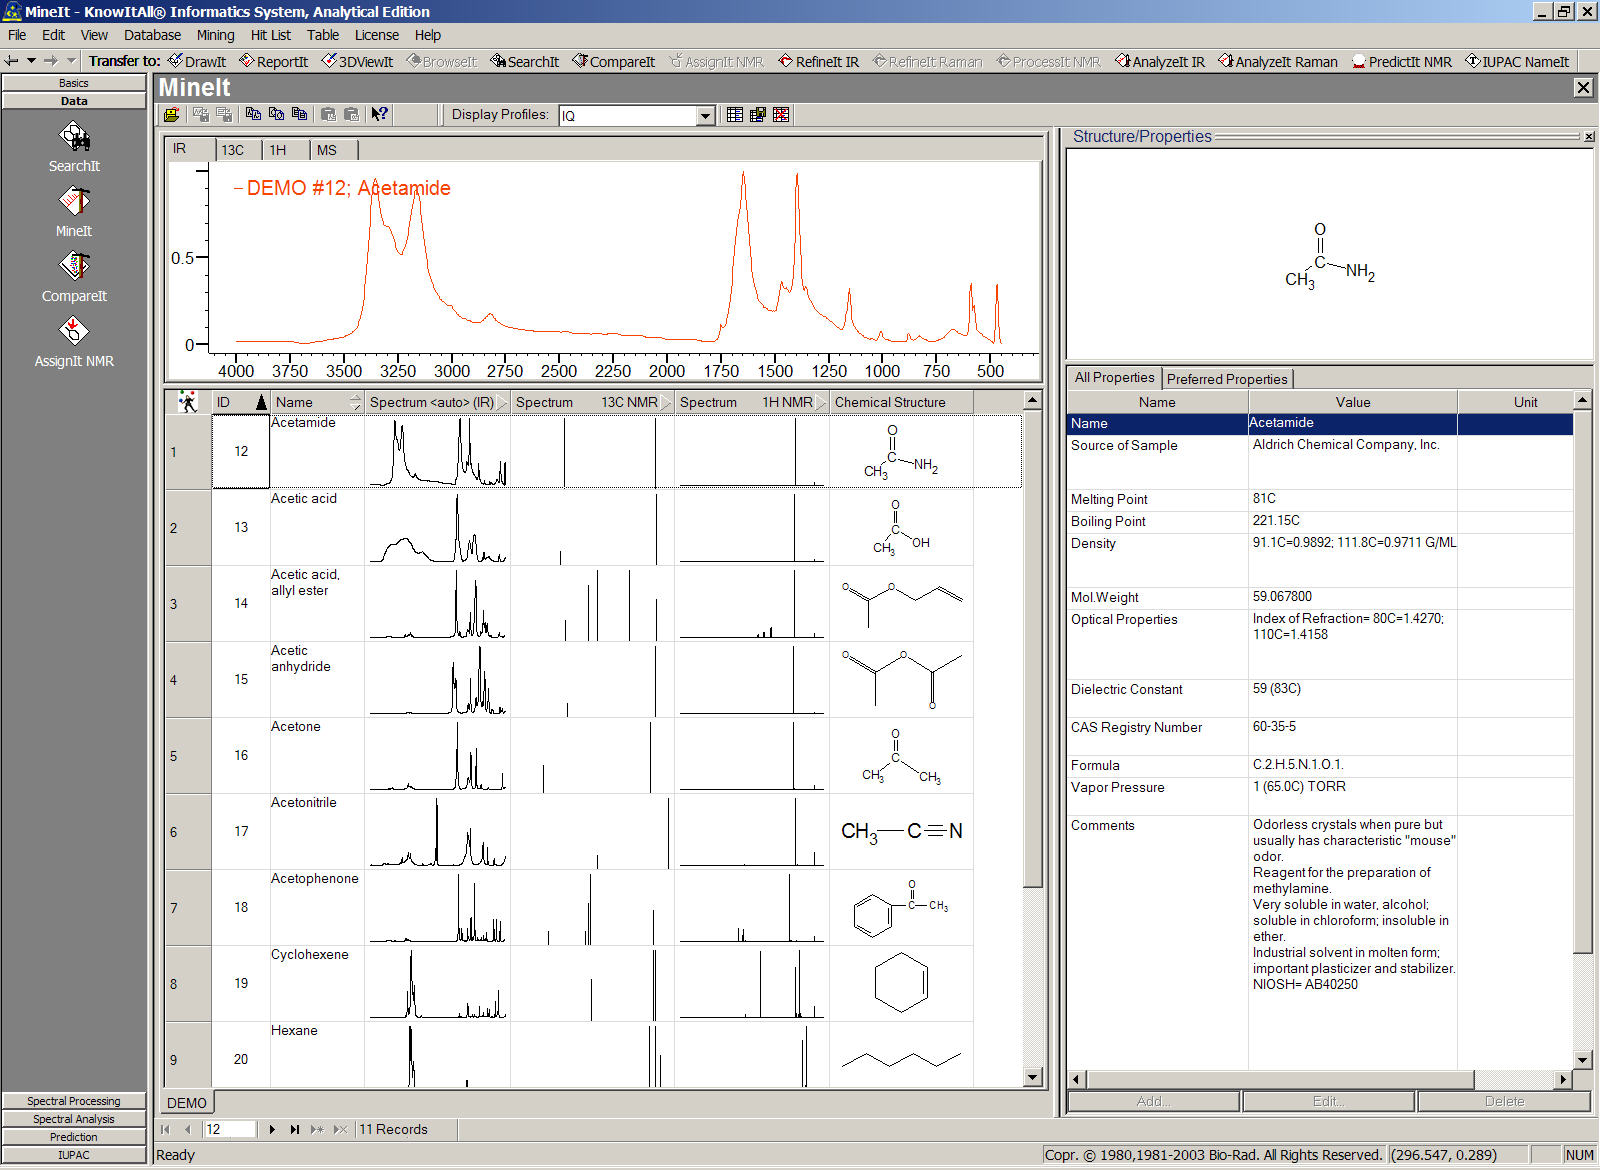
Task: Transfer to AnalyzeIt Raman
Action: tap(1277, 61)
